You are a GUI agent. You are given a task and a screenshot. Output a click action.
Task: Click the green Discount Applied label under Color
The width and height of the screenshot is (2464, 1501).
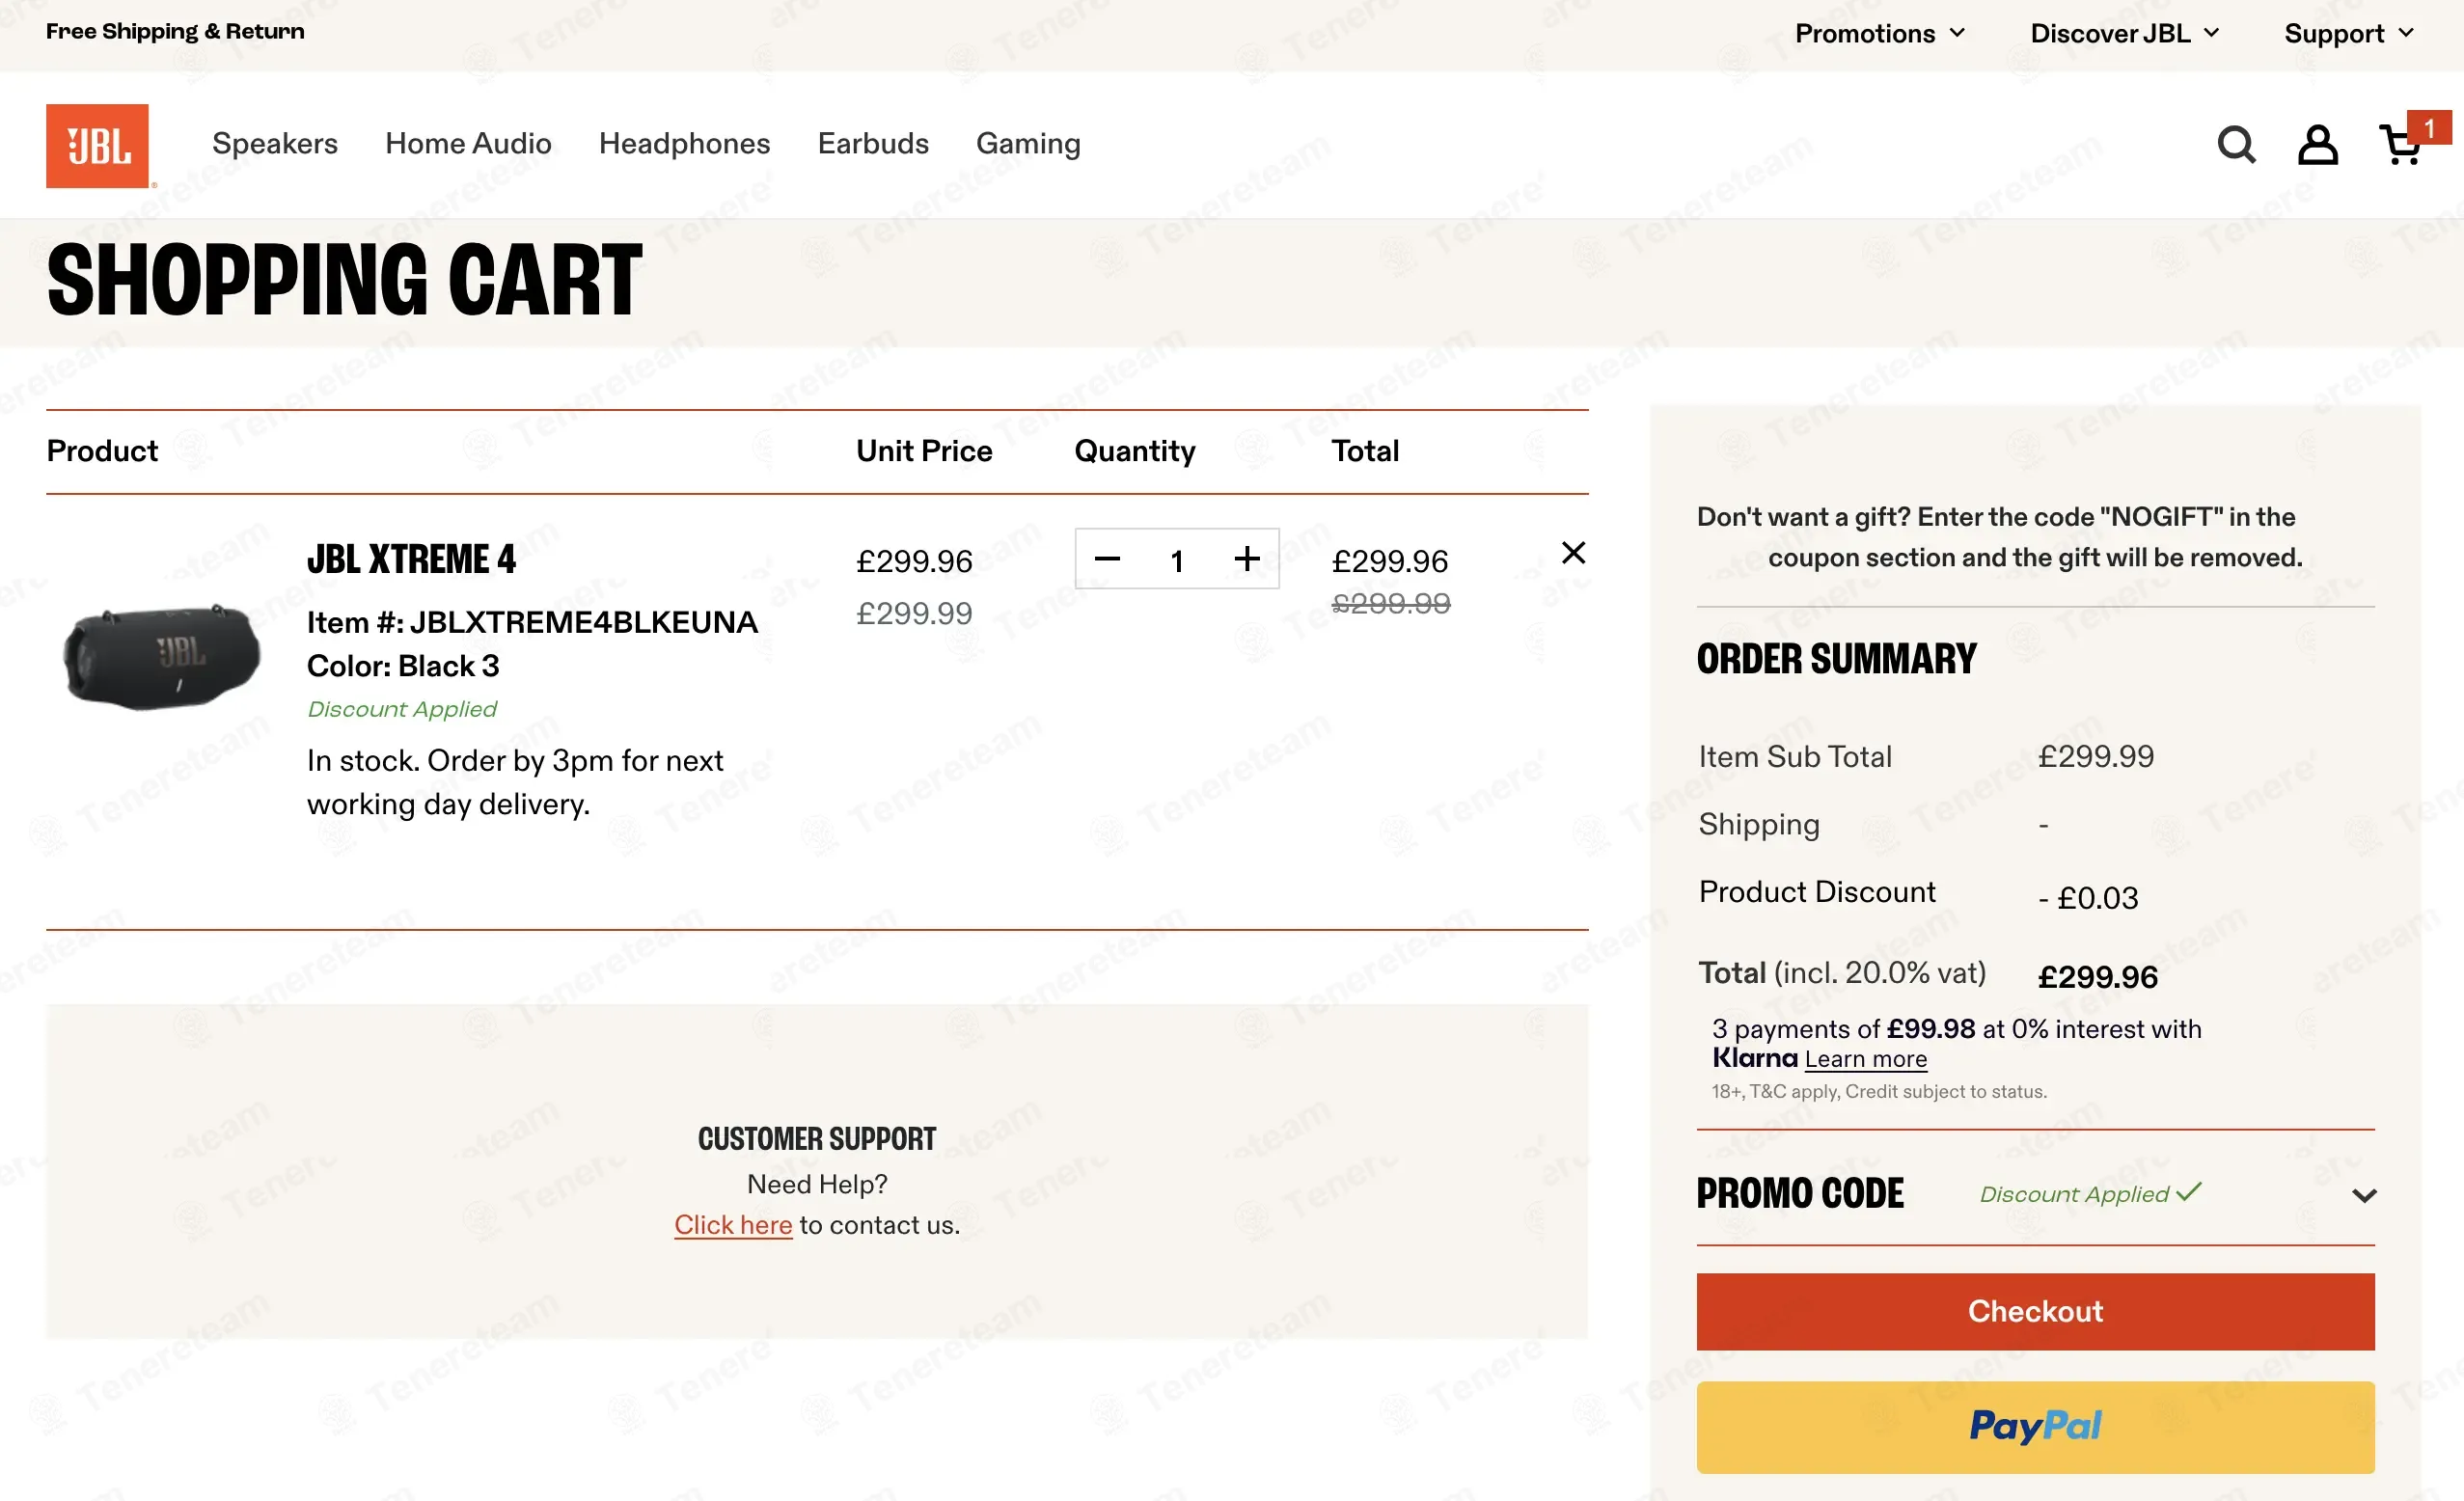pos(402,709)
